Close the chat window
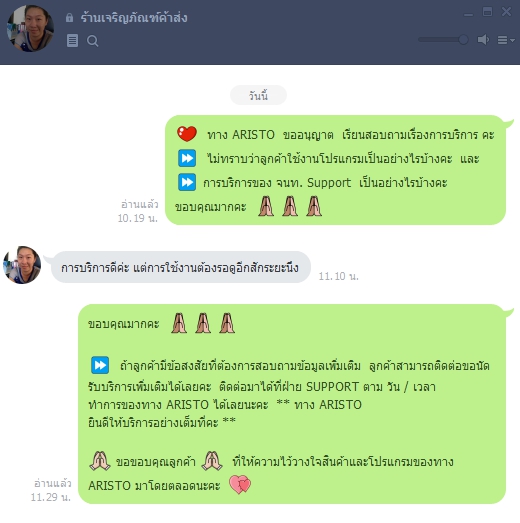Screen dimensions: 520x523 tap(506, 12)
